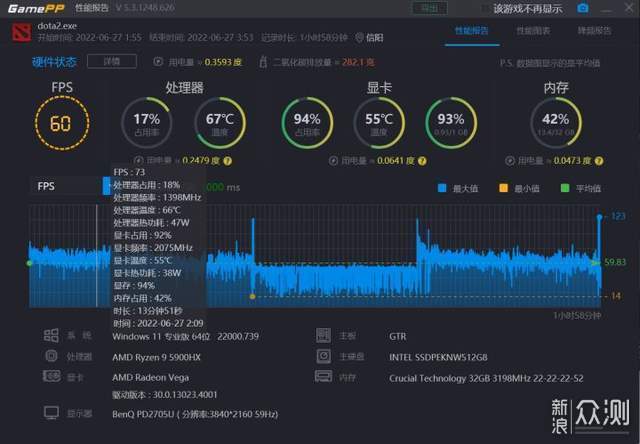Click the 0.3593 度 power value
Viewport: 640px width, 444px height.
[x=223, y=62]
